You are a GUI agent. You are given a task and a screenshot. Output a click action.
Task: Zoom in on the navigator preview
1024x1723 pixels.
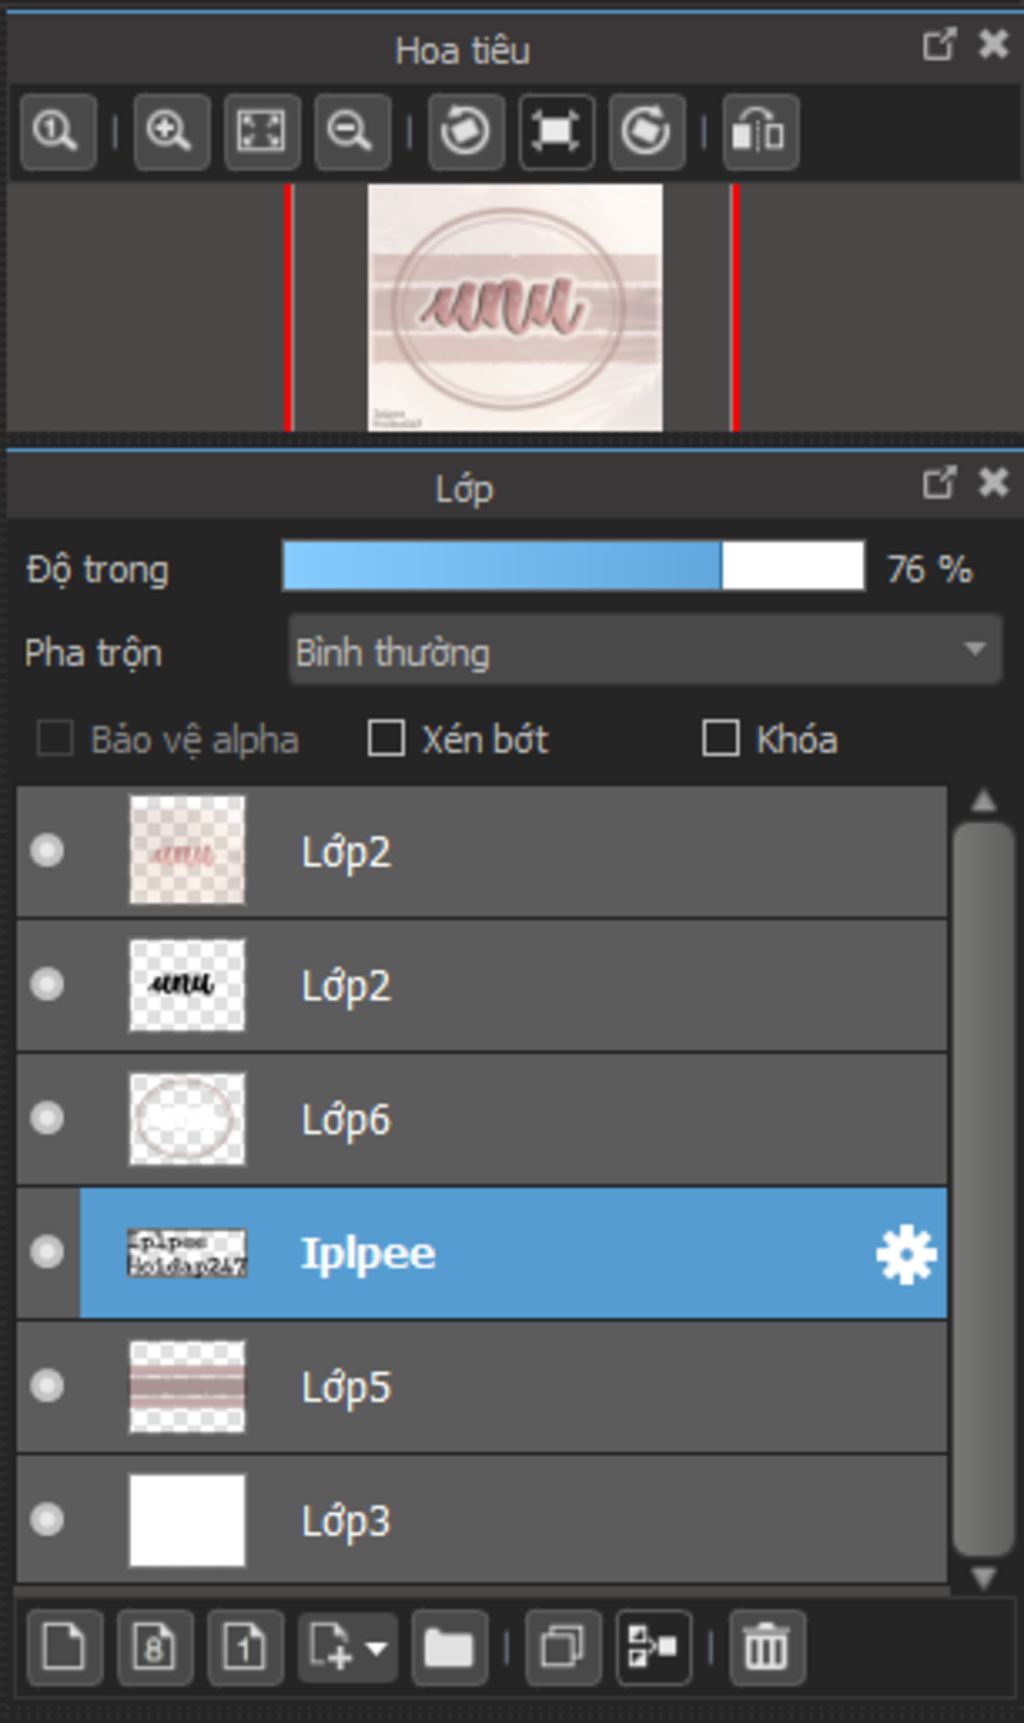click(x=170, y=131)
